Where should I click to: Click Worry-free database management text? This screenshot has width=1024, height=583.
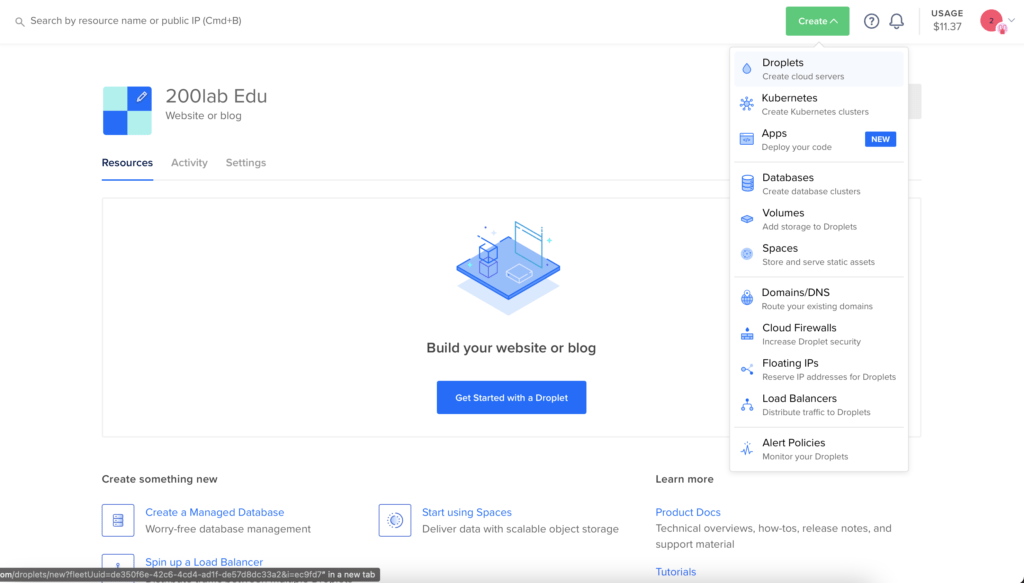[228, 529]
